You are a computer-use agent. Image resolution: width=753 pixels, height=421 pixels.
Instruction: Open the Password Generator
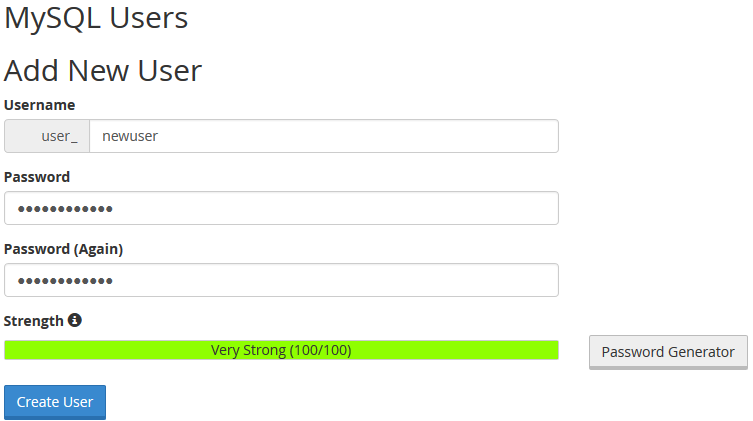(x=668, y=352)
